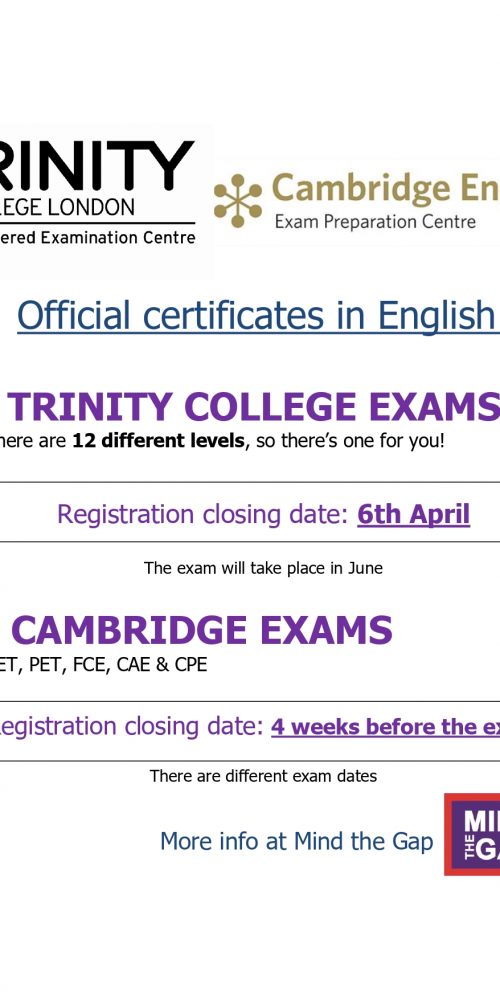This screenshot has height=1000, width=500.
Task: Select the TRINITY COLLEGE EXAMS heading
Action: [x=254, y=407]
